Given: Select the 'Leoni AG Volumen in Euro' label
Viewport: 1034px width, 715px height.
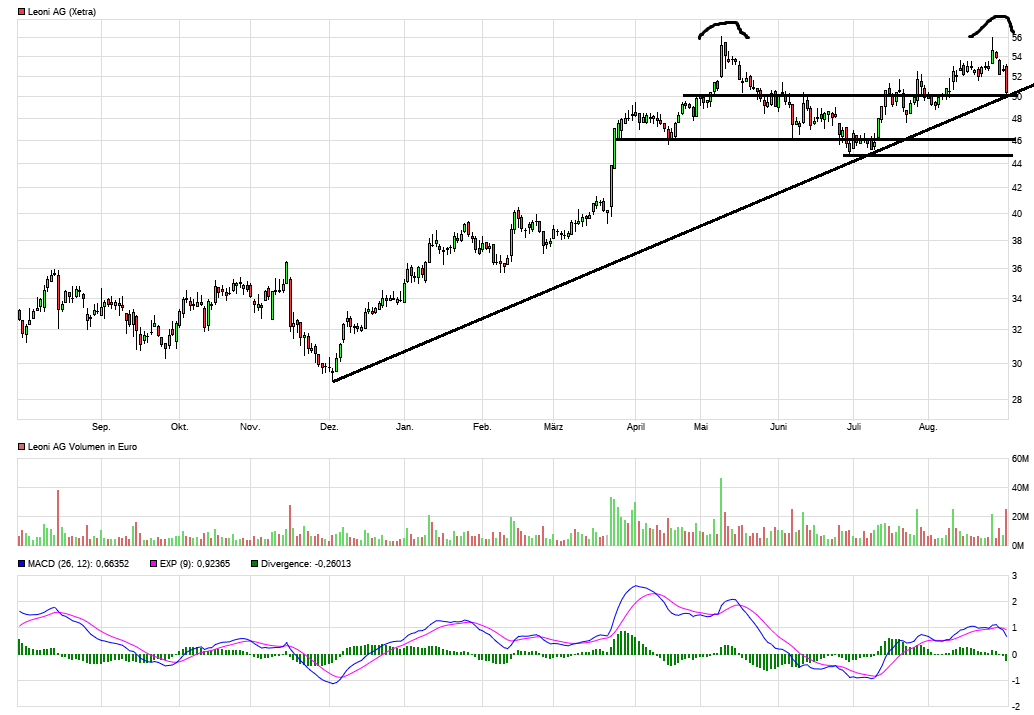Looking at the screenshot, I should tap(82, 447).
